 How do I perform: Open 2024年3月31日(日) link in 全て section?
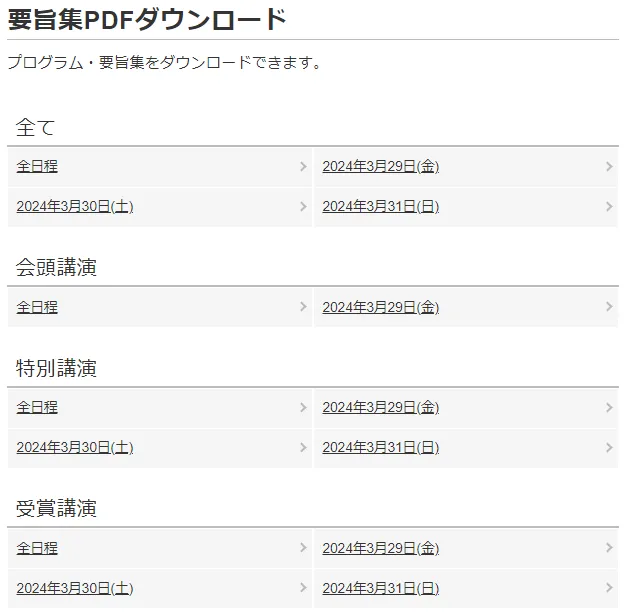tap(380, 207)
